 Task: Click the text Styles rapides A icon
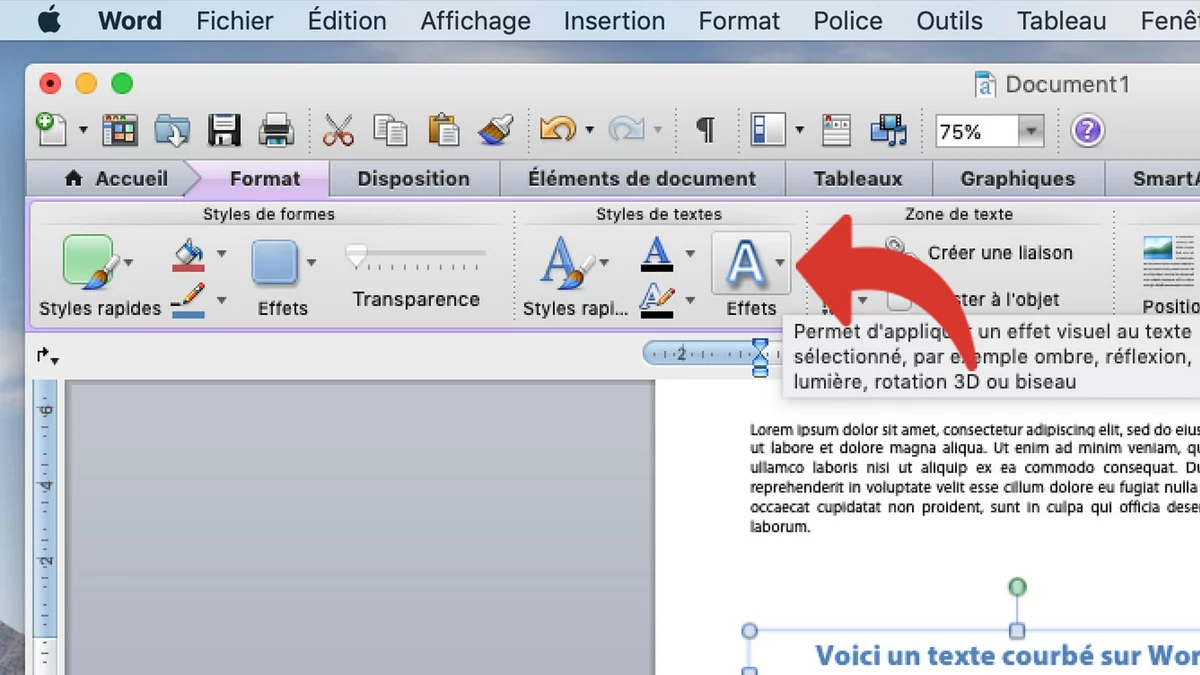click(x=565, y=263)
